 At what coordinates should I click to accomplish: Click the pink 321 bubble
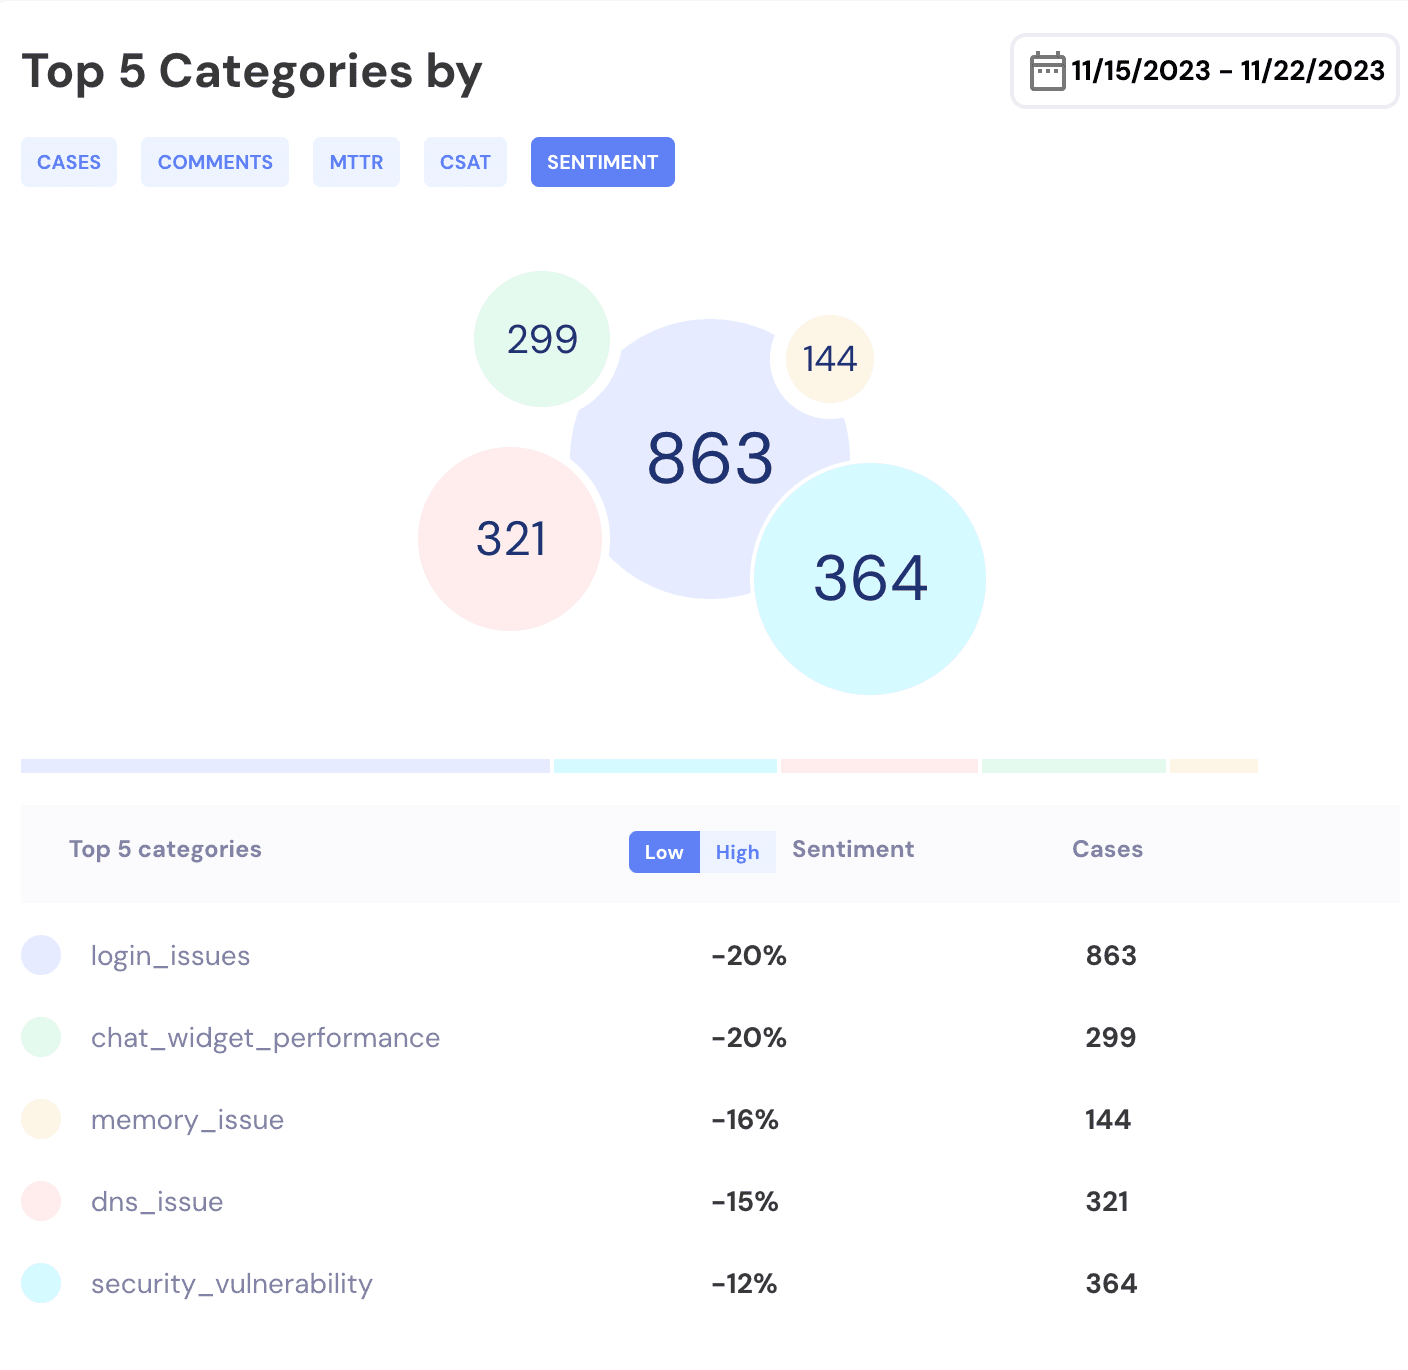click(510, 539)
